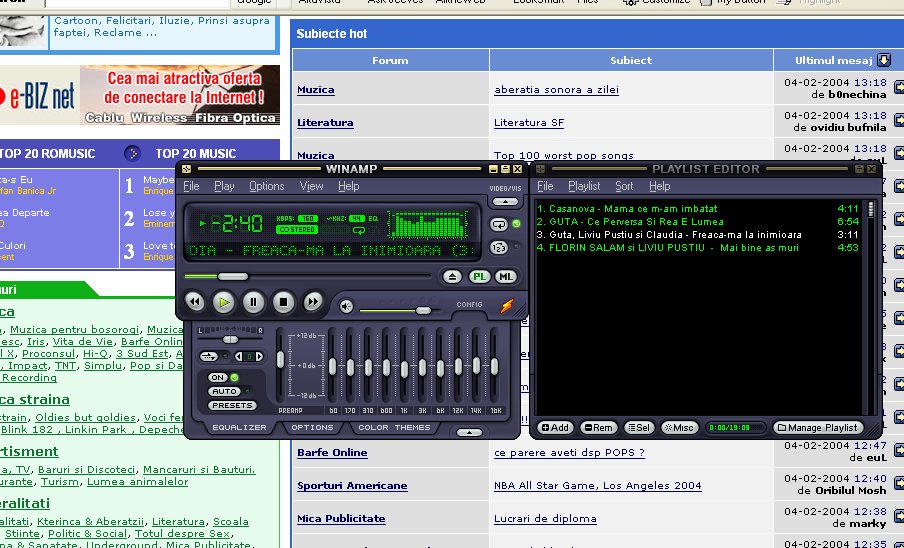Mute audio via speaker icon in Winamp
904x548 pixels.
point(346,307)
